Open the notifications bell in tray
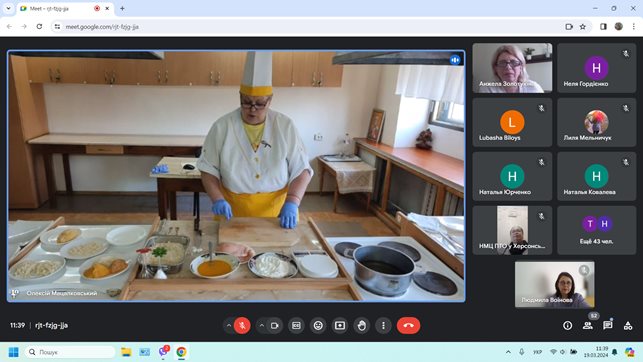643x362 pixels. pyautogui.click(x=615, y=352)
